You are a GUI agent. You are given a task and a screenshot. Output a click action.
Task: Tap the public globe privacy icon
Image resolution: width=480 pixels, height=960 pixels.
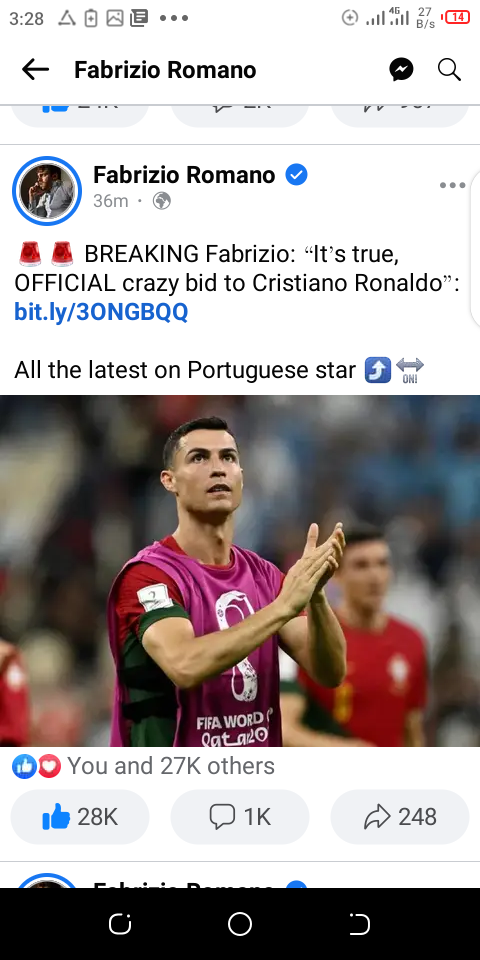point(162,201)
